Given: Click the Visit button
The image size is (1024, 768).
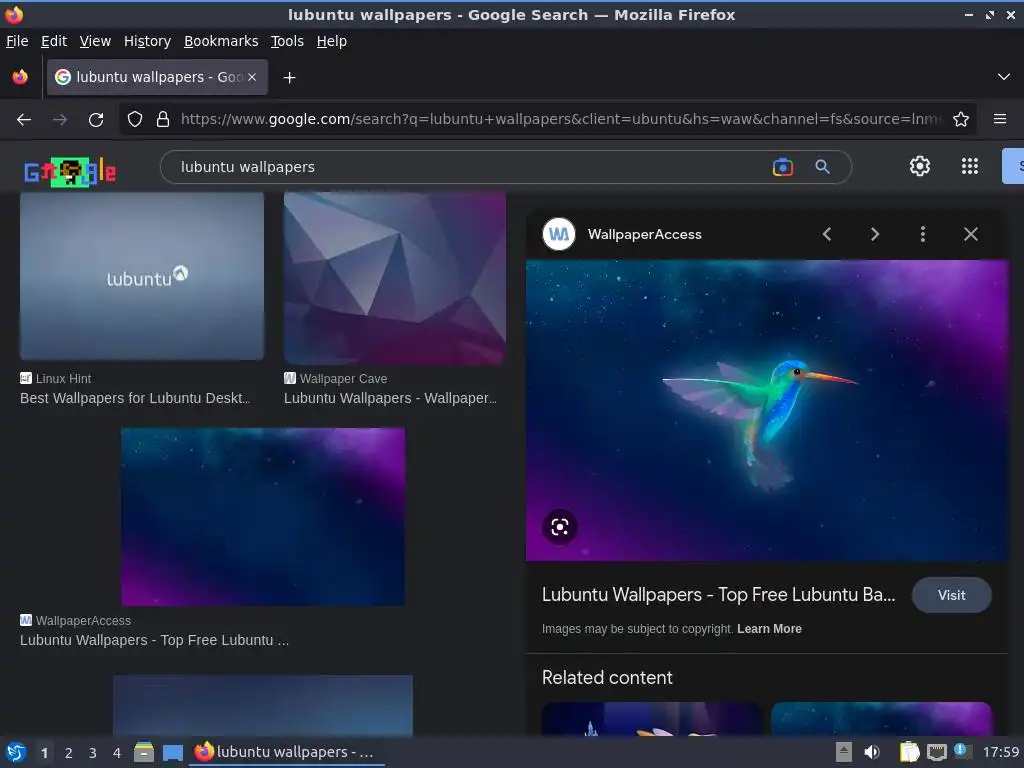Looking at the screenshot, I should click(952, 595).
